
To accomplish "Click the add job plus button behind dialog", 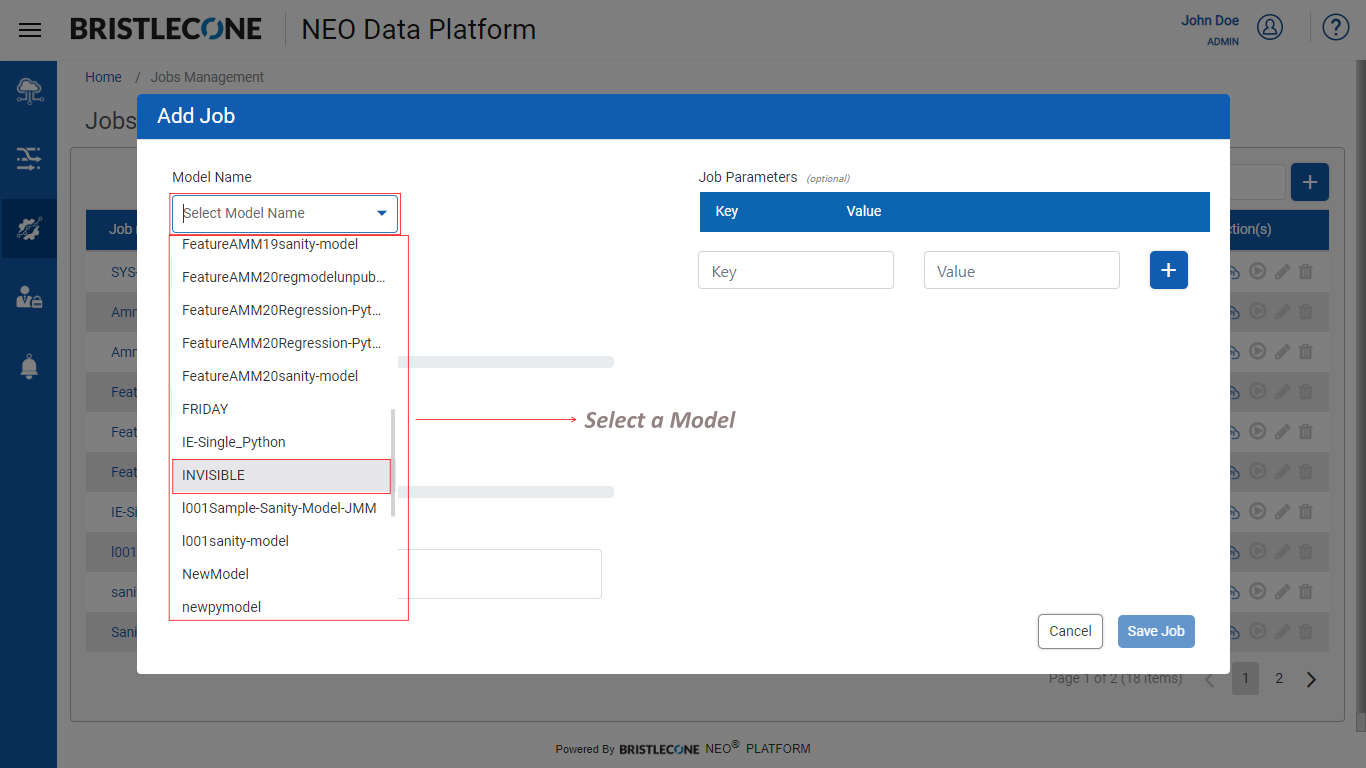I will tap(1310, 182).
